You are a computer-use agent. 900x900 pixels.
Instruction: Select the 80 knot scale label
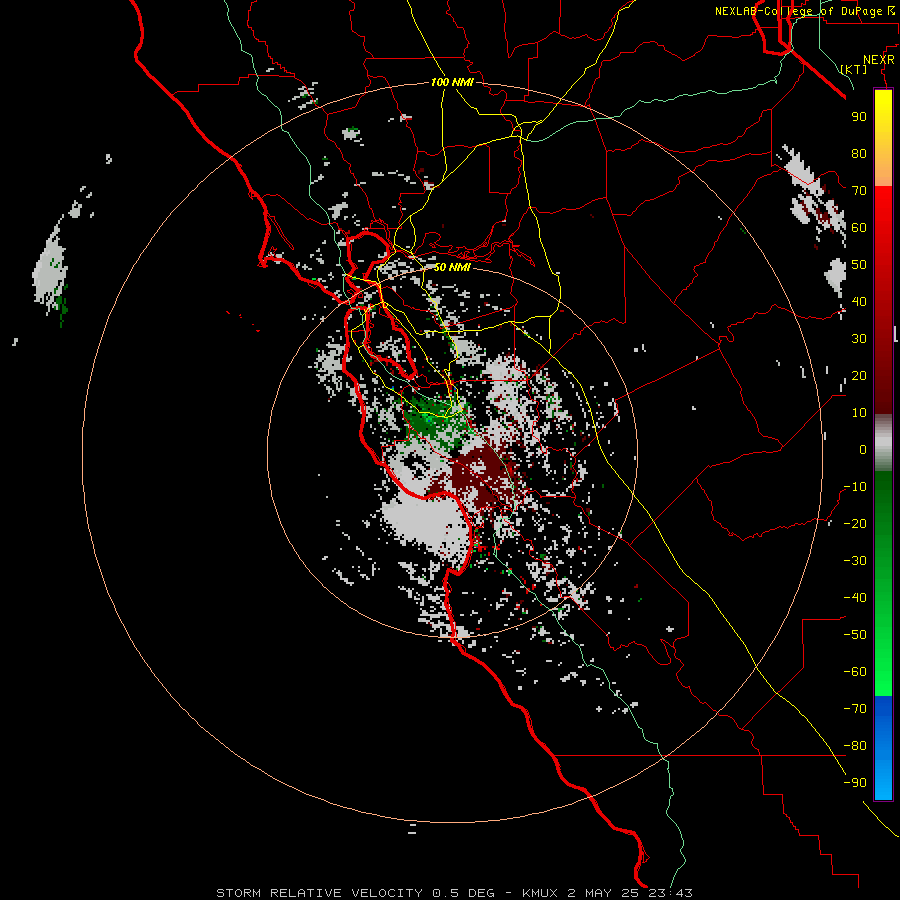[x=859, y=153]
